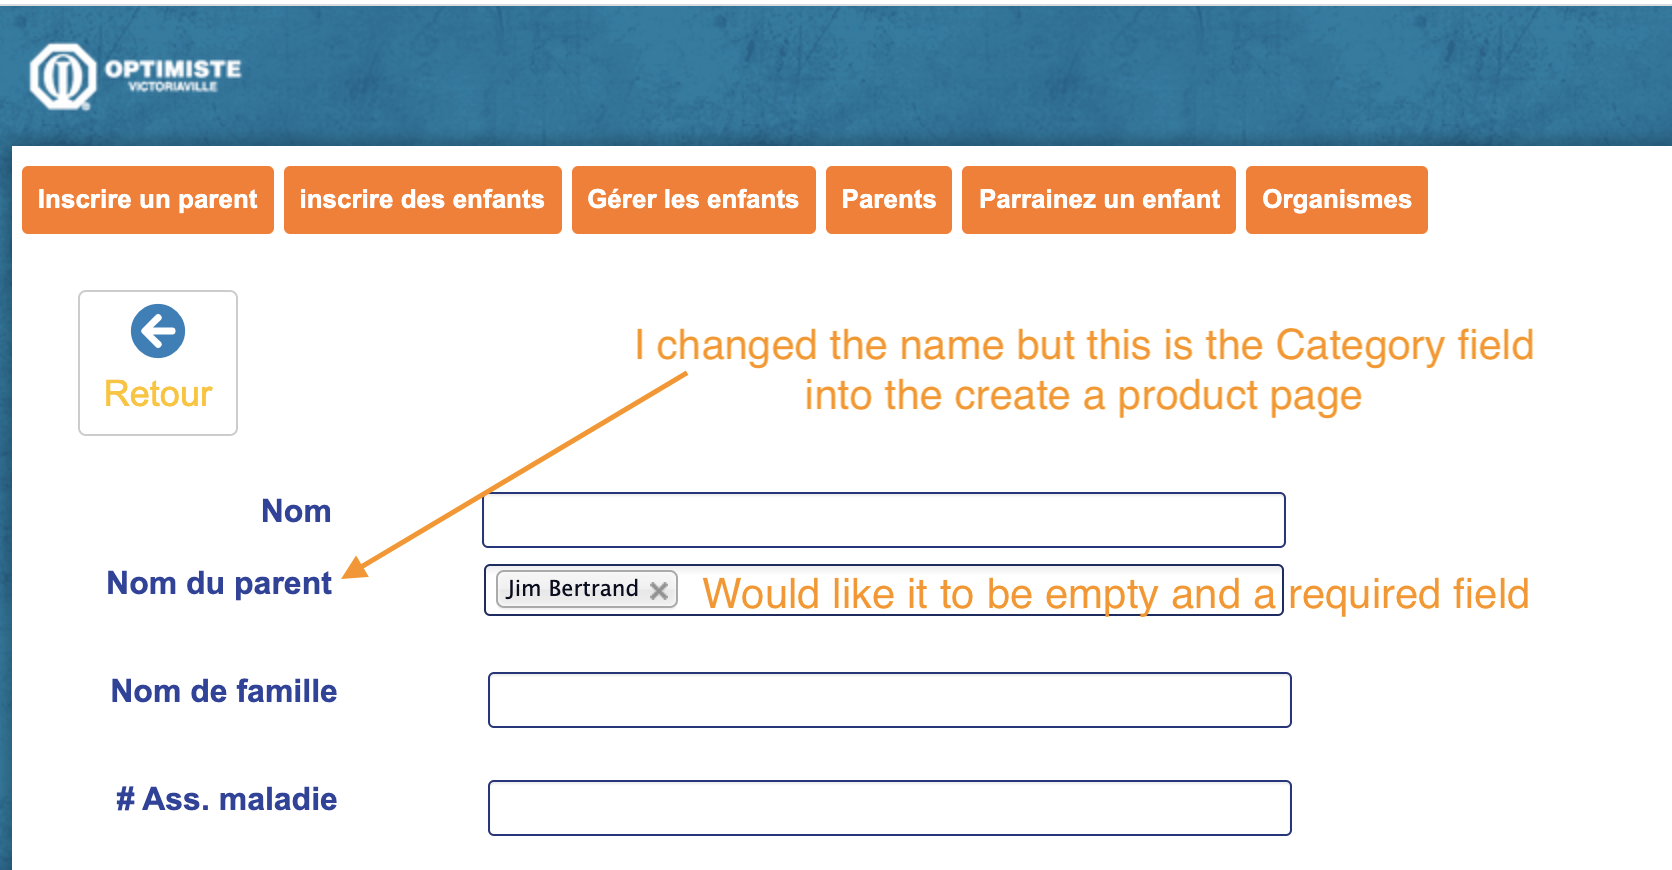
Task: Go to inscrire des enfants
Action: [422, 200]
